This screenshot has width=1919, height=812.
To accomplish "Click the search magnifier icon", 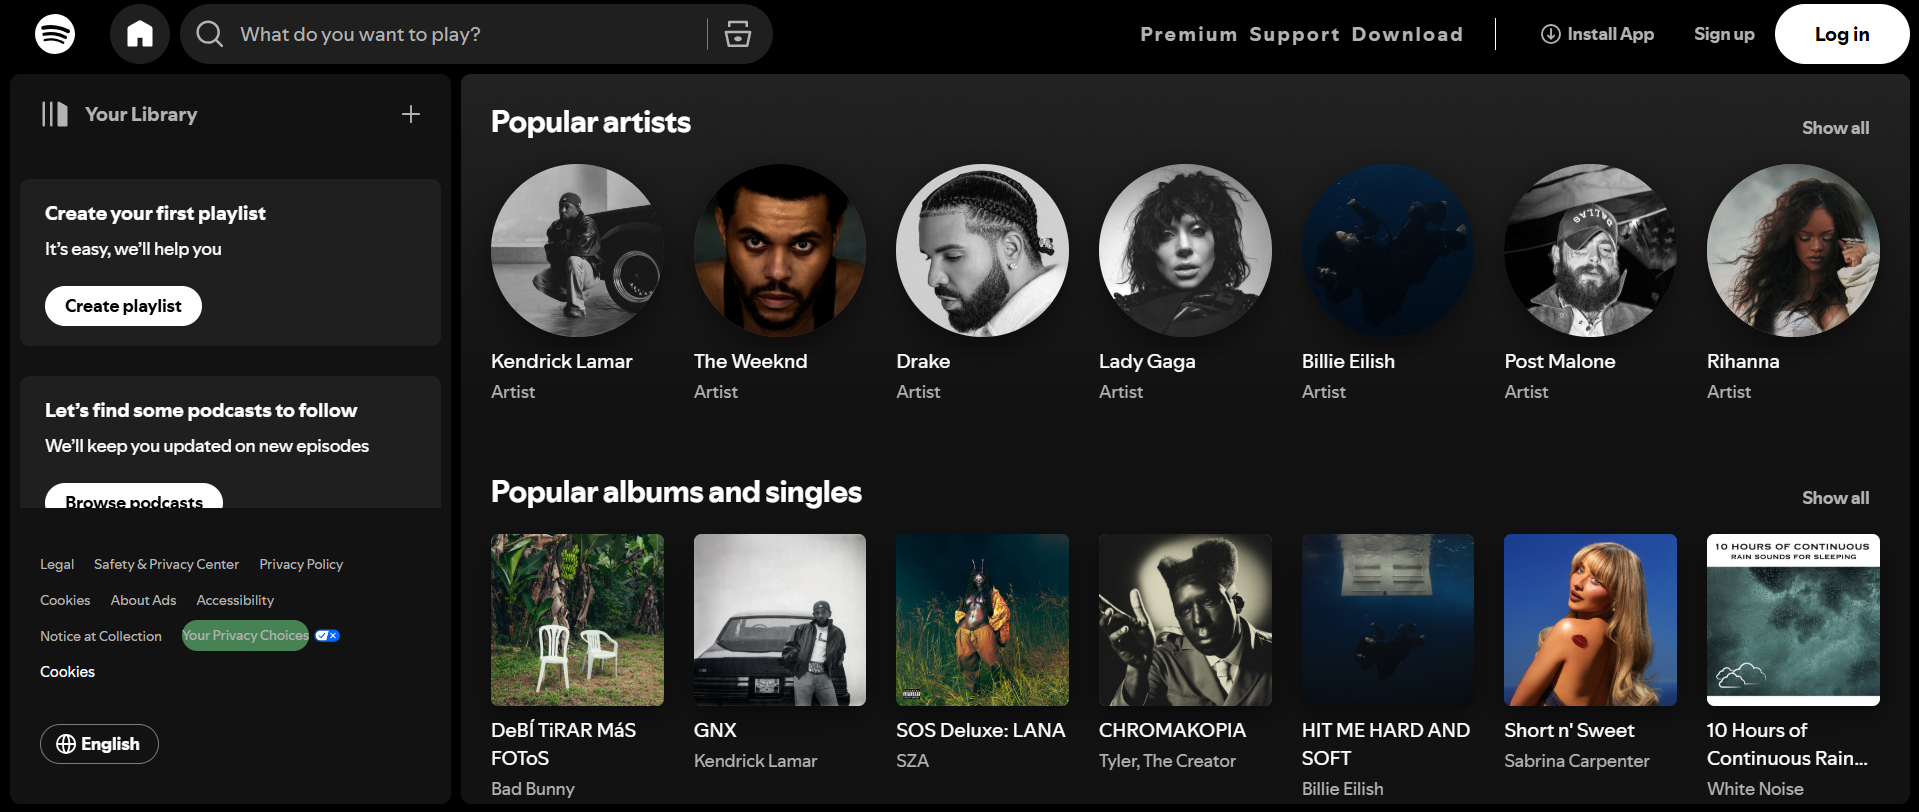I will click(209, 34).
